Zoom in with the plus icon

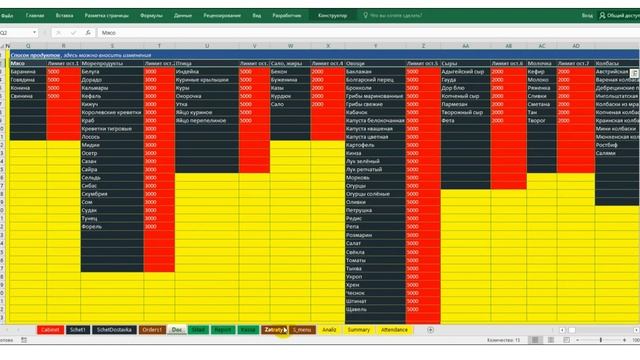(x=624, y=340)
